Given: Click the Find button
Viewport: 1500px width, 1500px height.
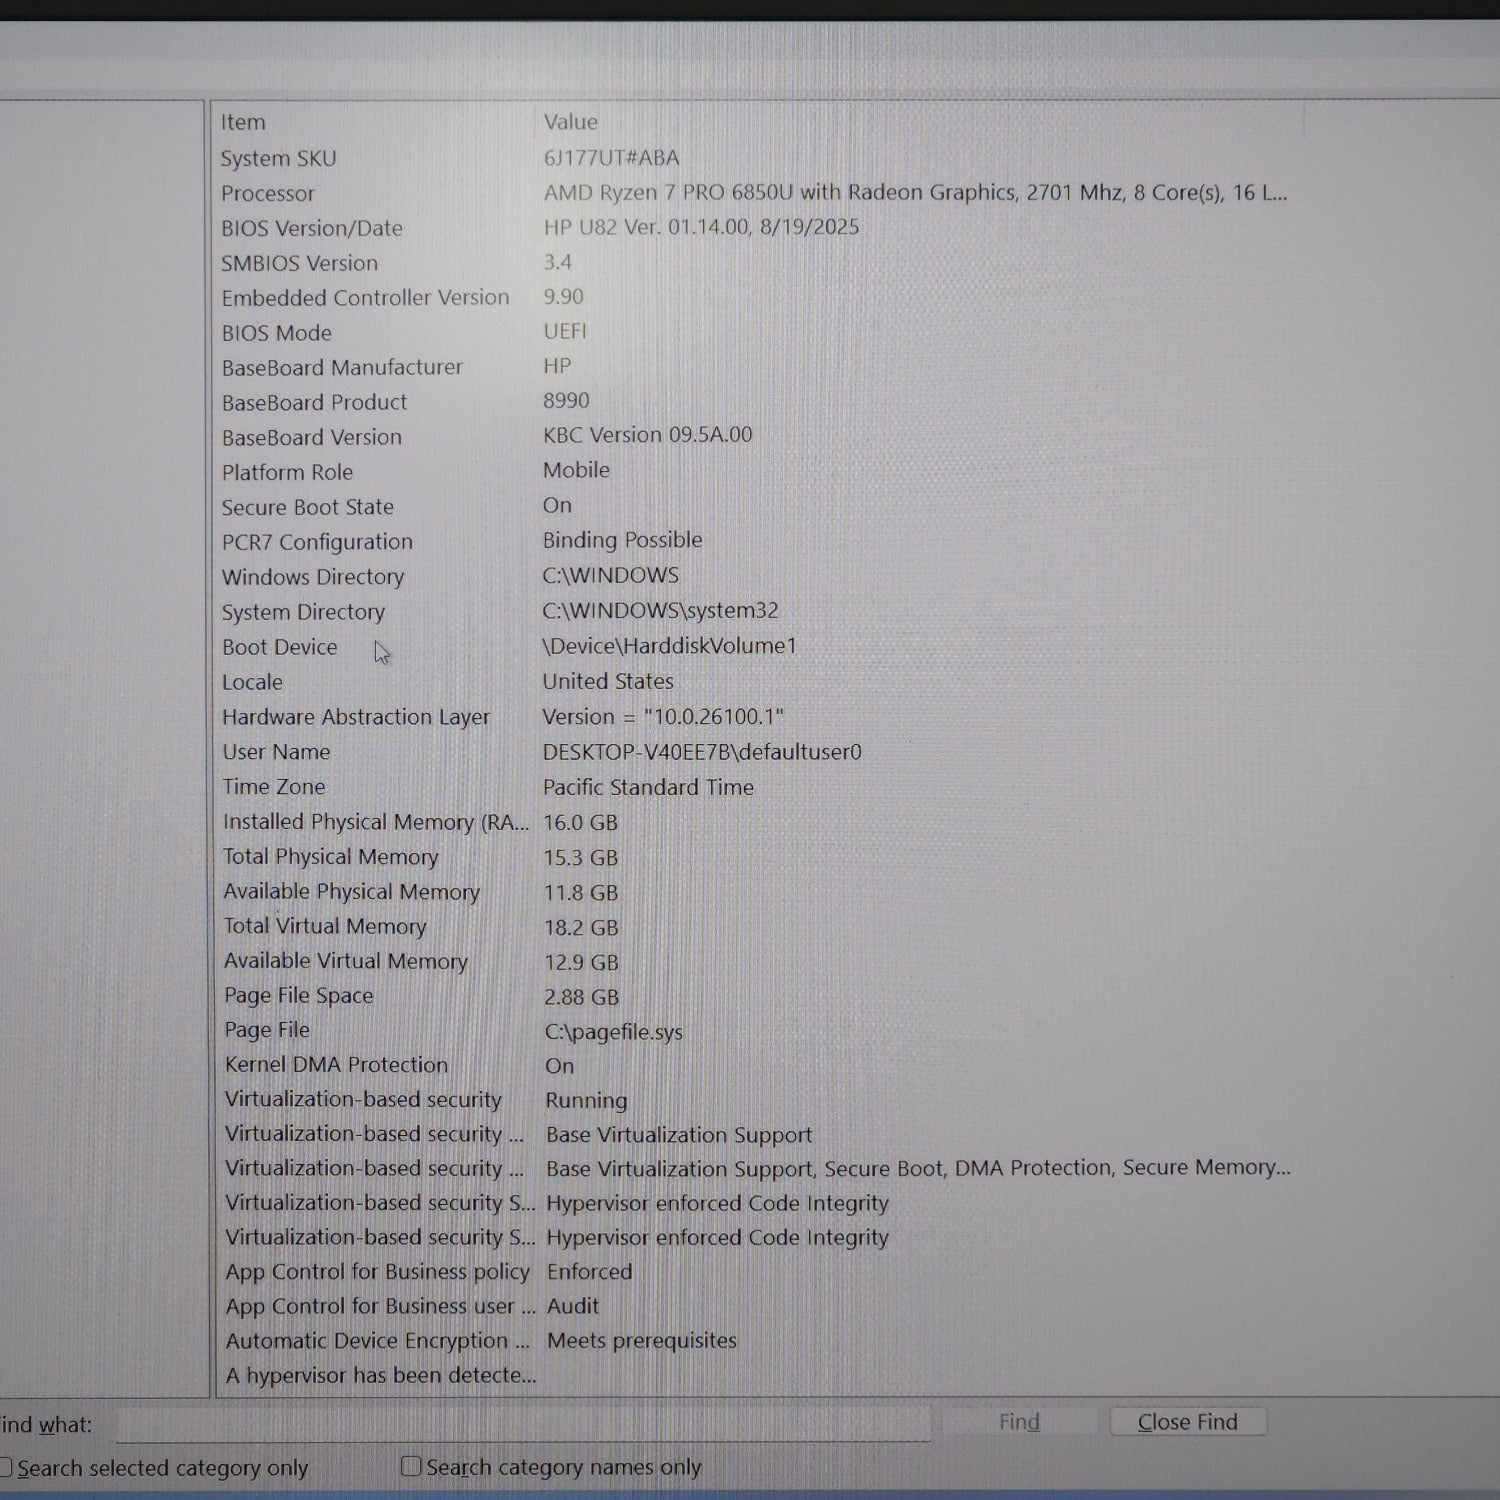Looking at the screenshot, I should (1018, 1422).
